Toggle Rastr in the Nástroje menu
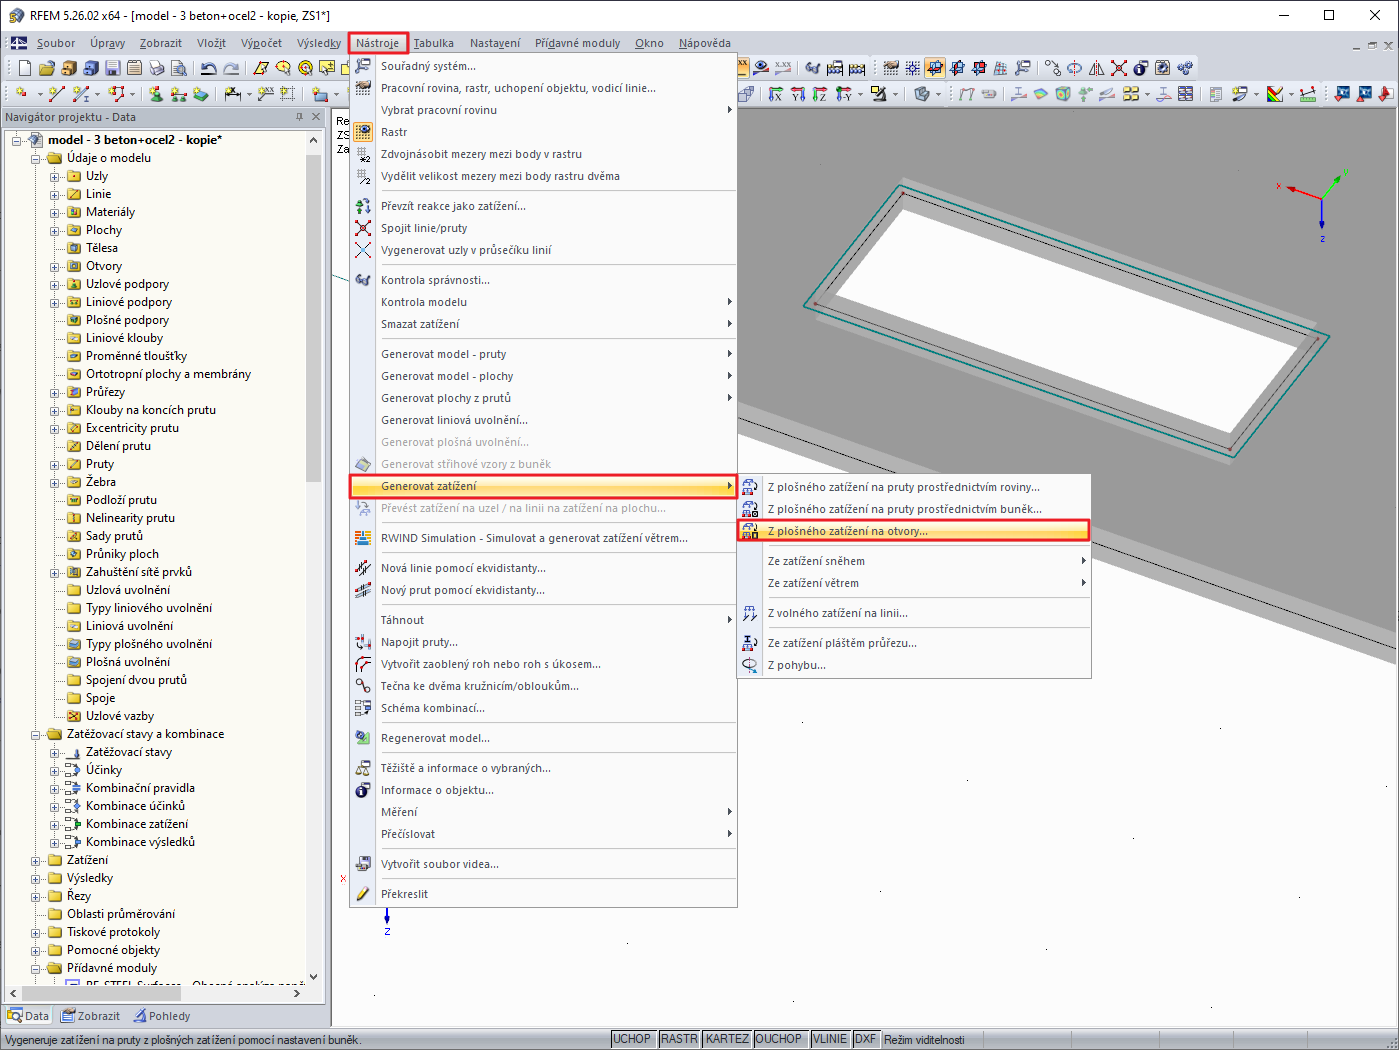Image resolution: width=1399 pixels, height=1050 pixels. tap(543, 132)
